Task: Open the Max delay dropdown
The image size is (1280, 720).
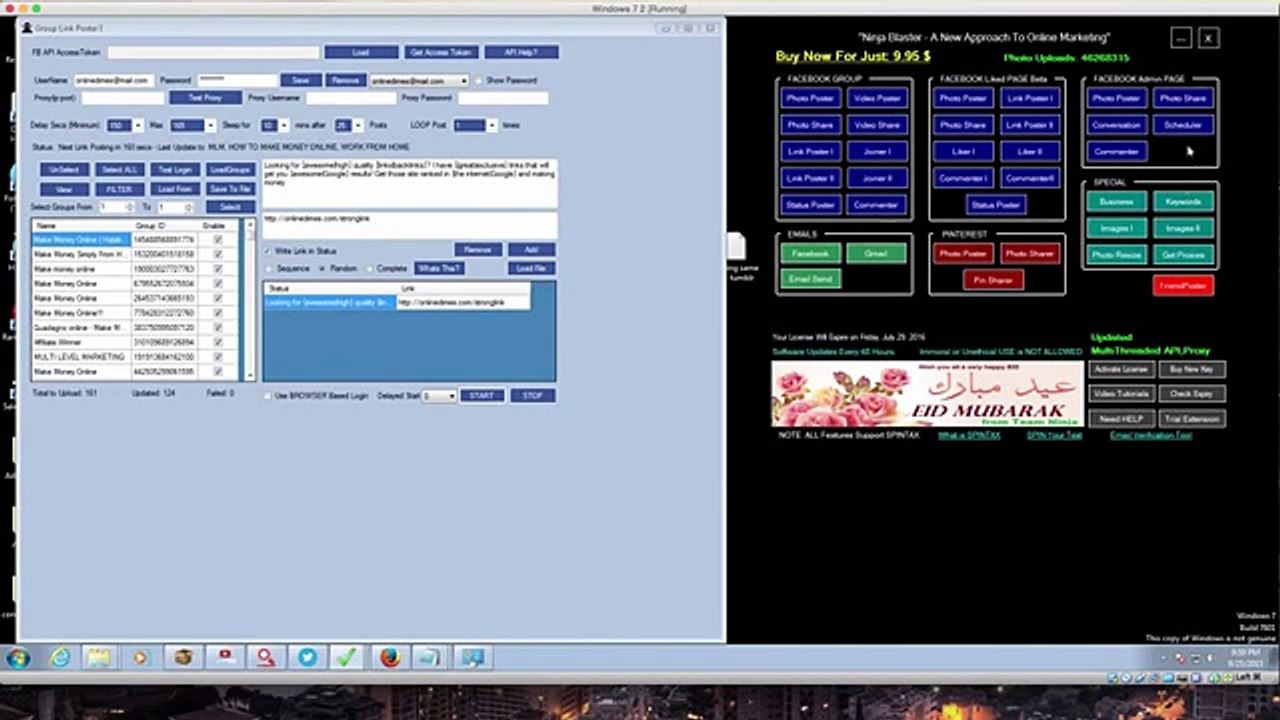Action: (x=210, y=125)
